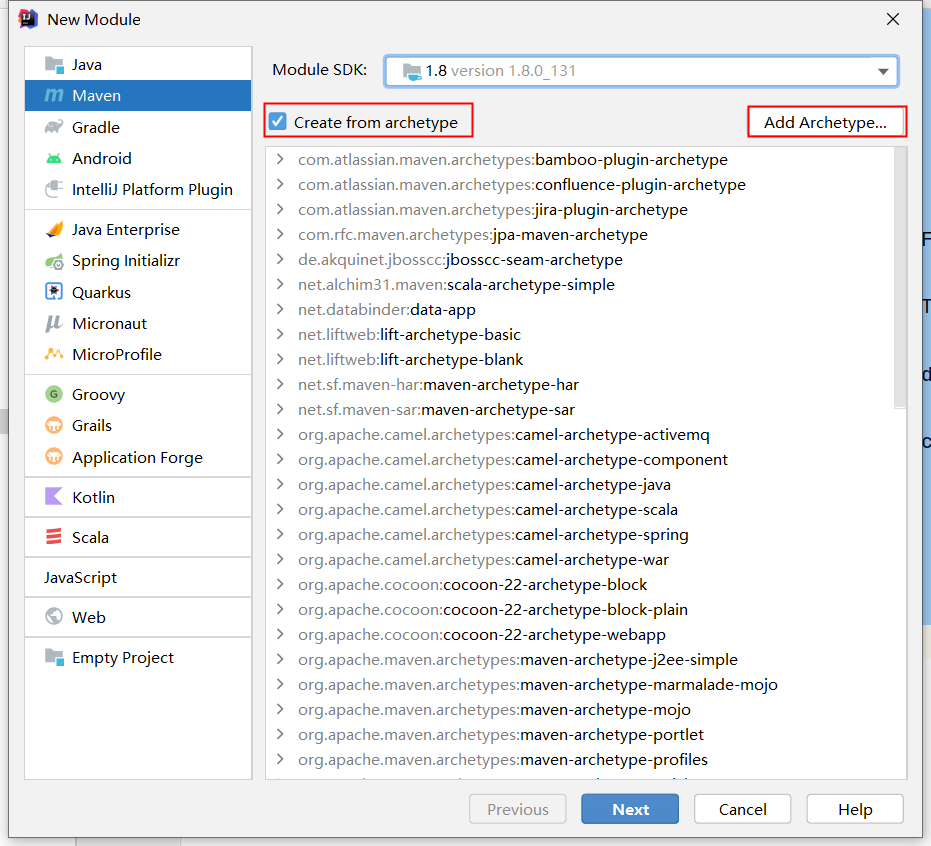Expand the maven-archetype-har node
Image resolution: width=931 pixels, height=846 pixels.
280,384
